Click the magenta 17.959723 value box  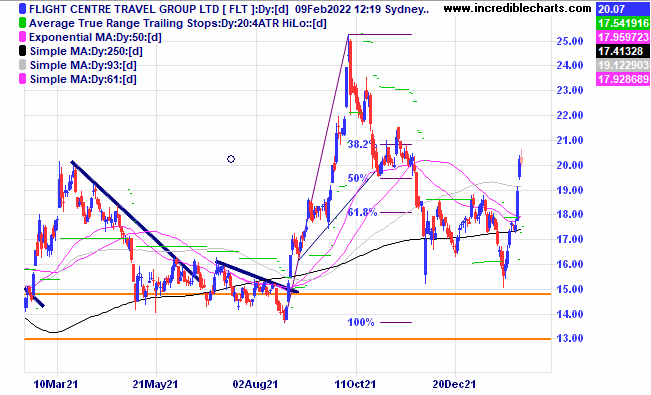pyautogui.click(x=622, y=37)
